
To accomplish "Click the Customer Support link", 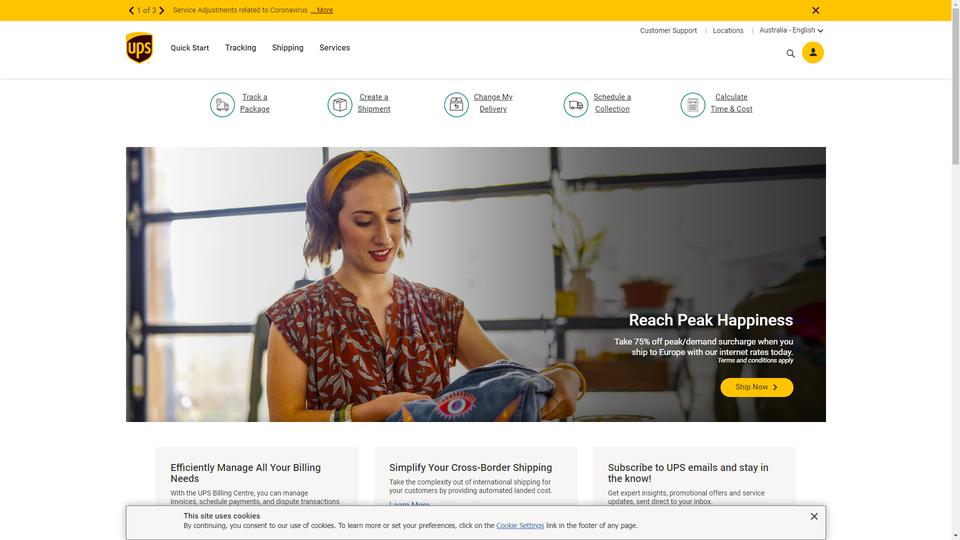I will pos(668,31).
